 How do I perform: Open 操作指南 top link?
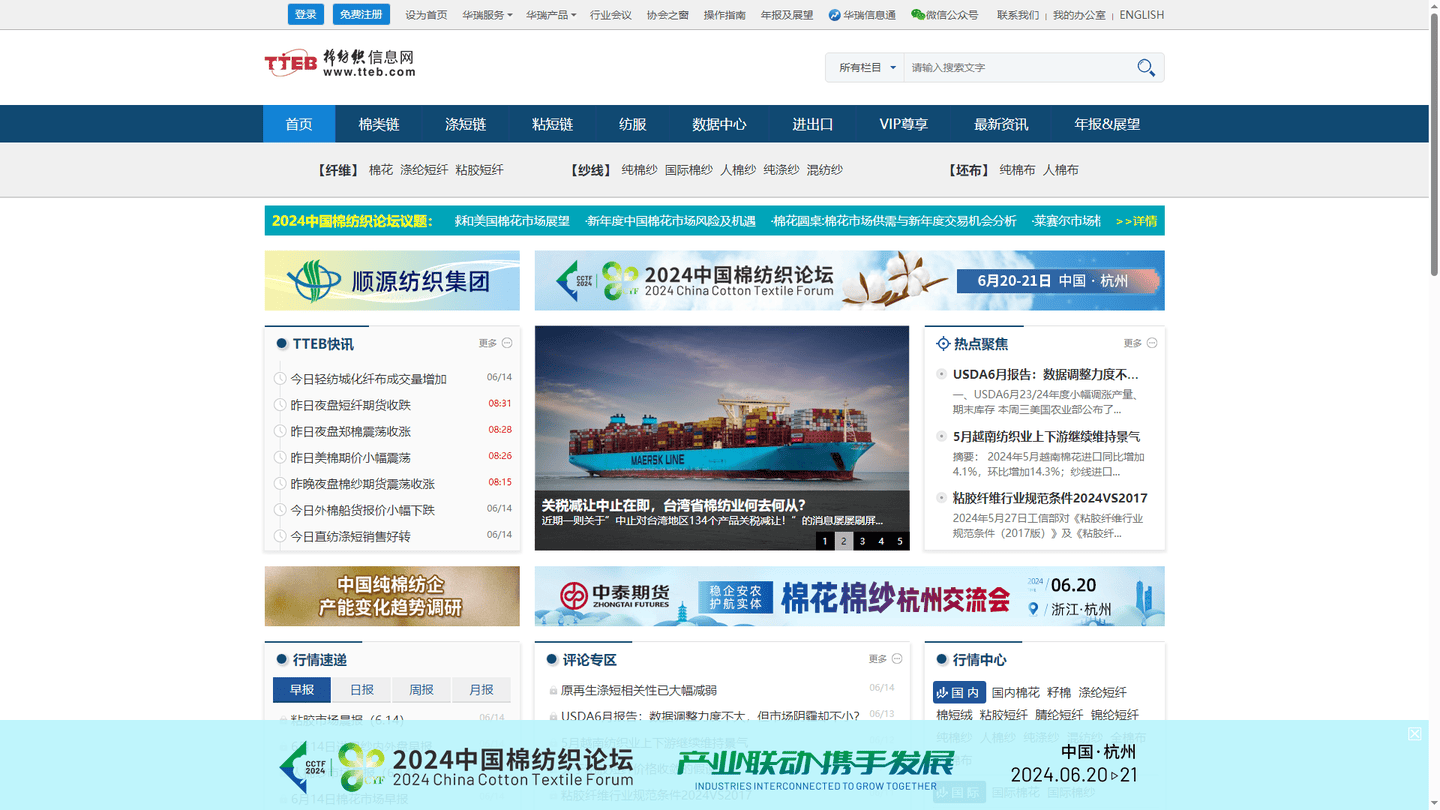point(725,15)
